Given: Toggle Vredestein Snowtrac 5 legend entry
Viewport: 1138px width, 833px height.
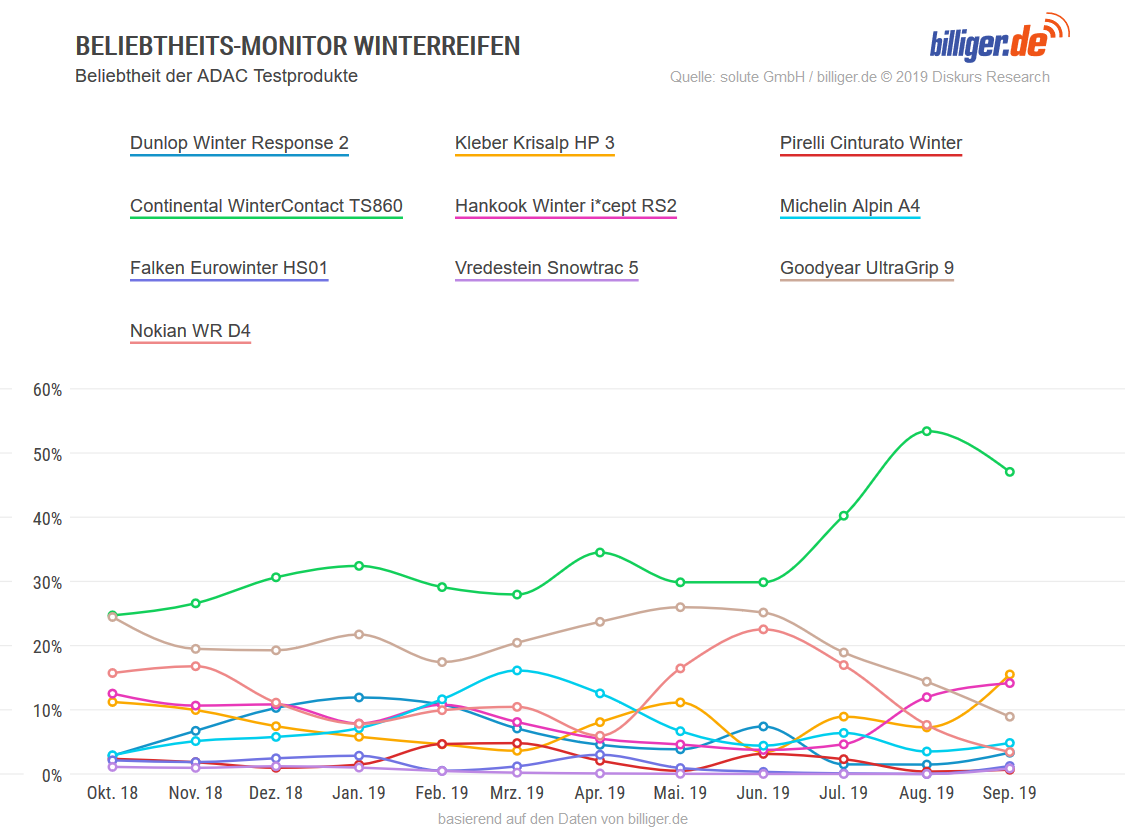Looking at the screenshot, I should pos(547,268).
